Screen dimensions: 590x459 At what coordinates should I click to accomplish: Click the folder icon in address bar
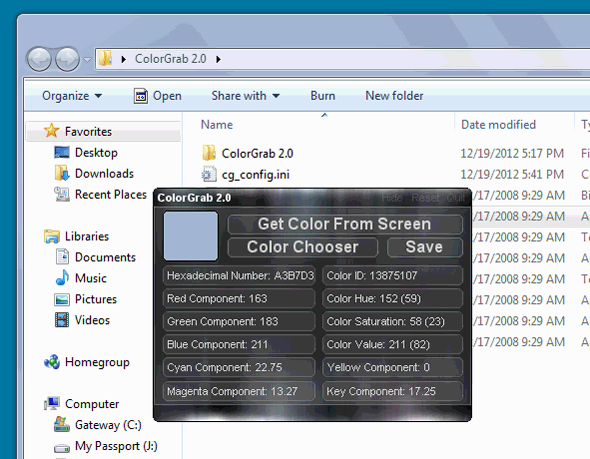tap(105, 59)
